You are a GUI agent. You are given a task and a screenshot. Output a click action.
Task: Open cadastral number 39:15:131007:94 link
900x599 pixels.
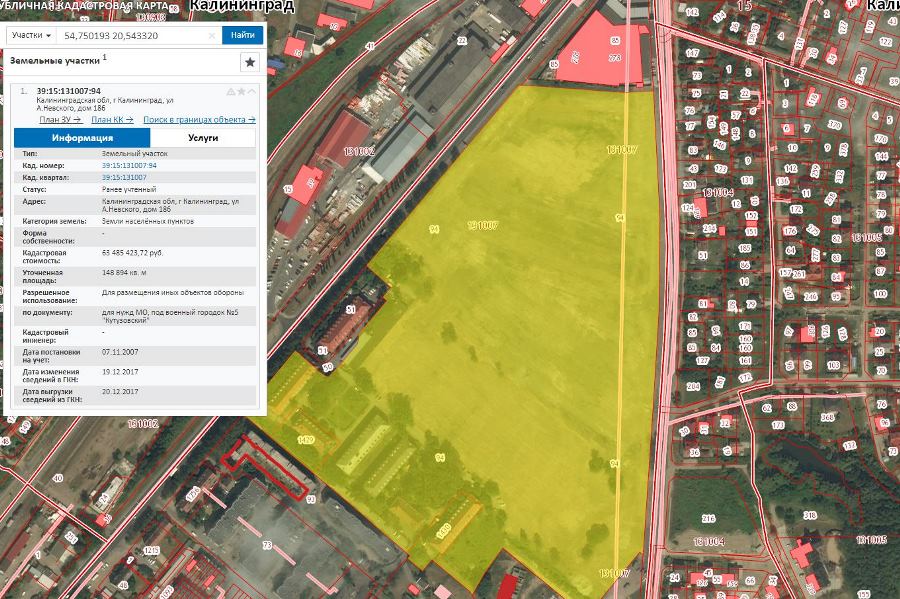click(129, 165)
